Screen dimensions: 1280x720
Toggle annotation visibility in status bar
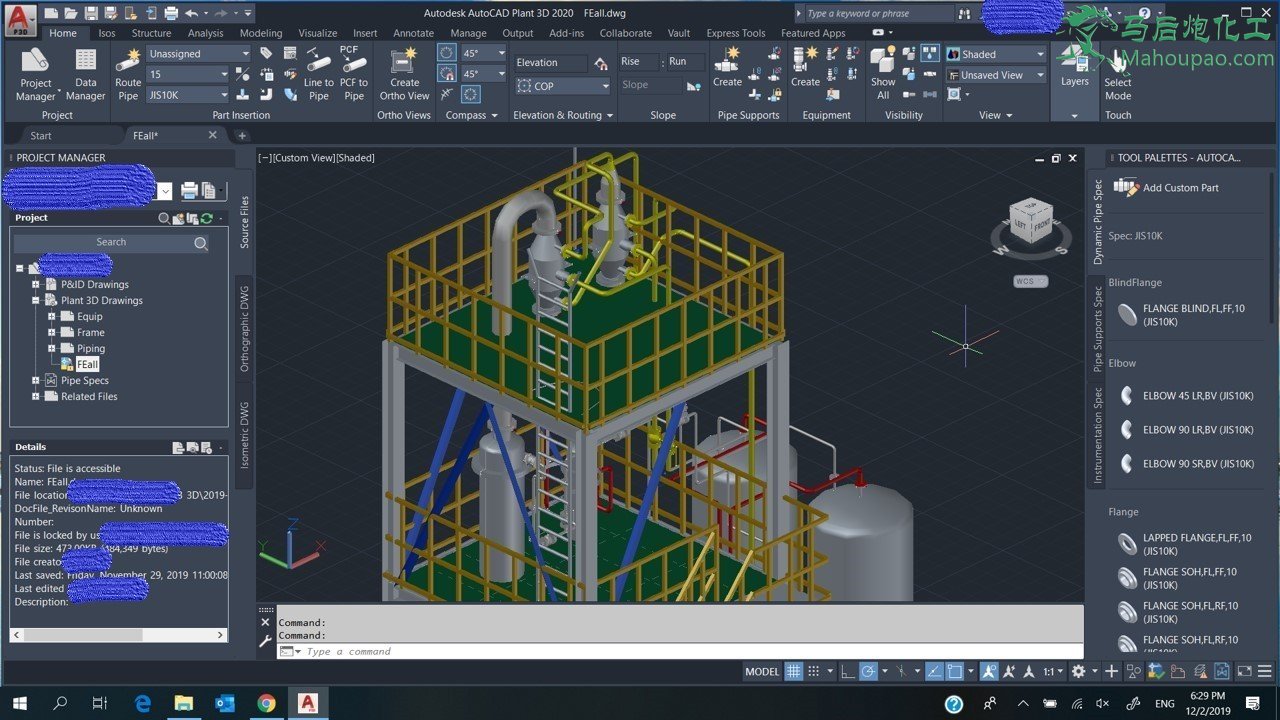pyautogui.click(x=989, y=672)
